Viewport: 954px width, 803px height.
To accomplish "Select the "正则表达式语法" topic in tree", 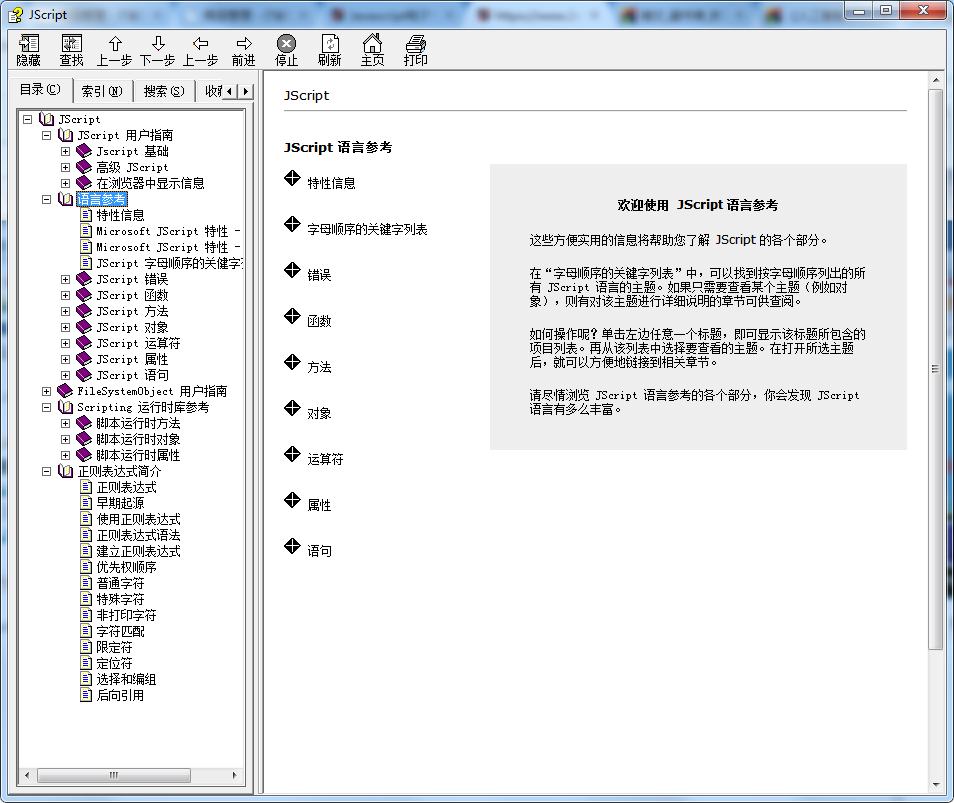I will tap(138, 535).
